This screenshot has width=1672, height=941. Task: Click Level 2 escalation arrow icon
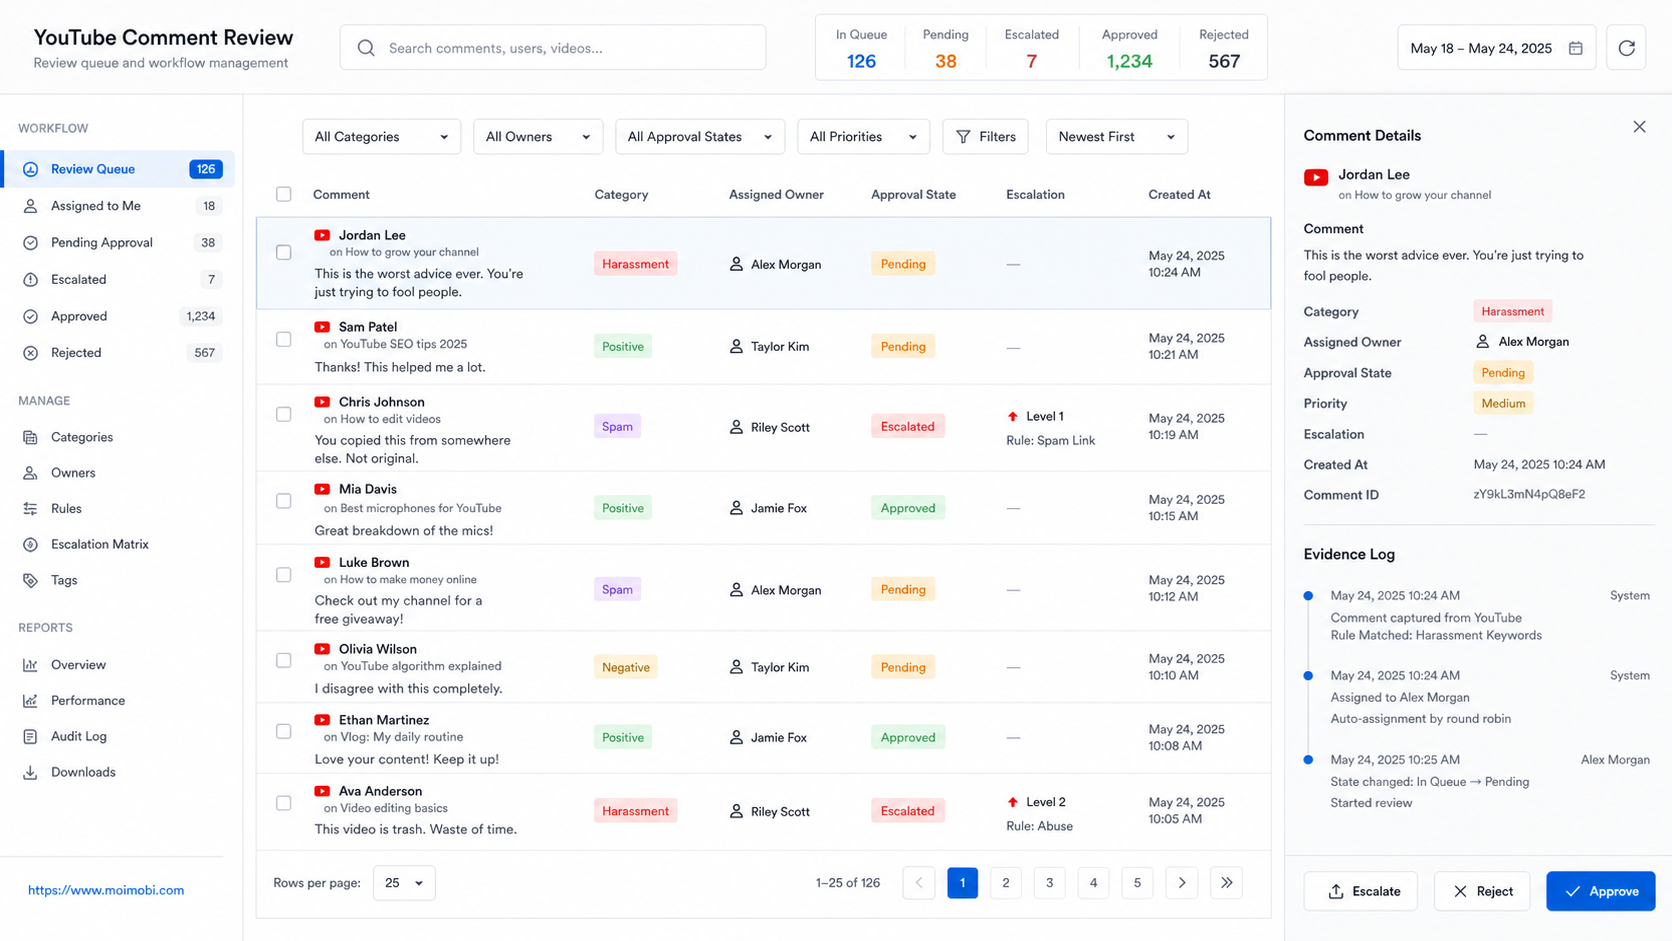(1013, 802)
